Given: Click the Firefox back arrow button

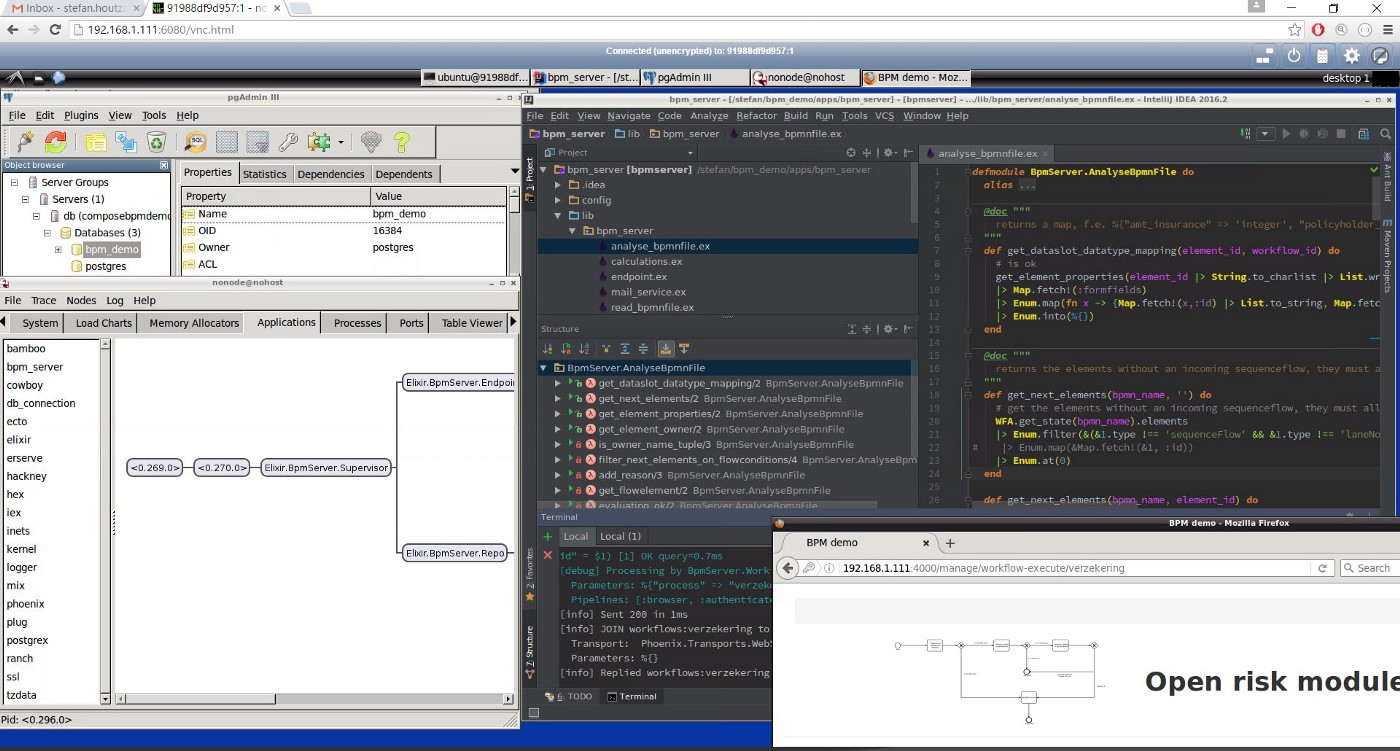Looking at the screenshot, I should pyautogui.click(x=788, y=568).
